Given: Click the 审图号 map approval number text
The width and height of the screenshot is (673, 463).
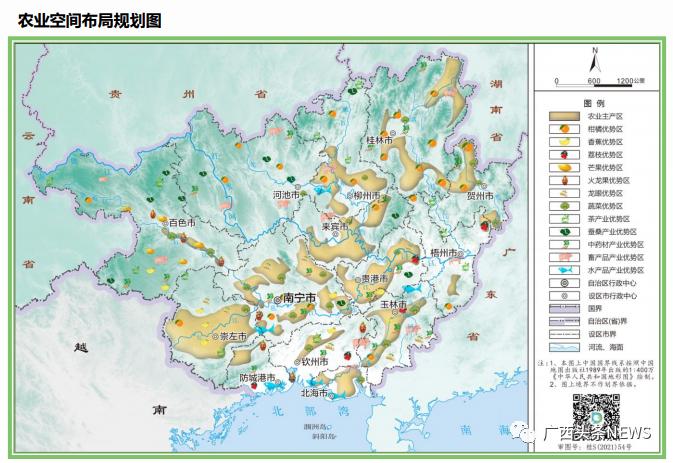Looking at the screenshot, I should [x=594, y=447].
